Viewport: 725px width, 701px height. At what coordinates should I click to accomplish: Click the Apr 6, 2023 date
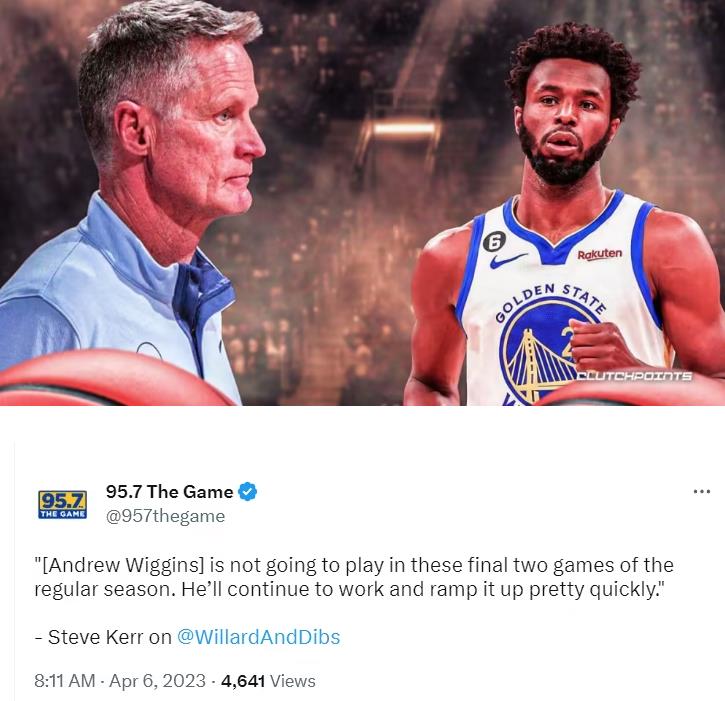[157, 681]
